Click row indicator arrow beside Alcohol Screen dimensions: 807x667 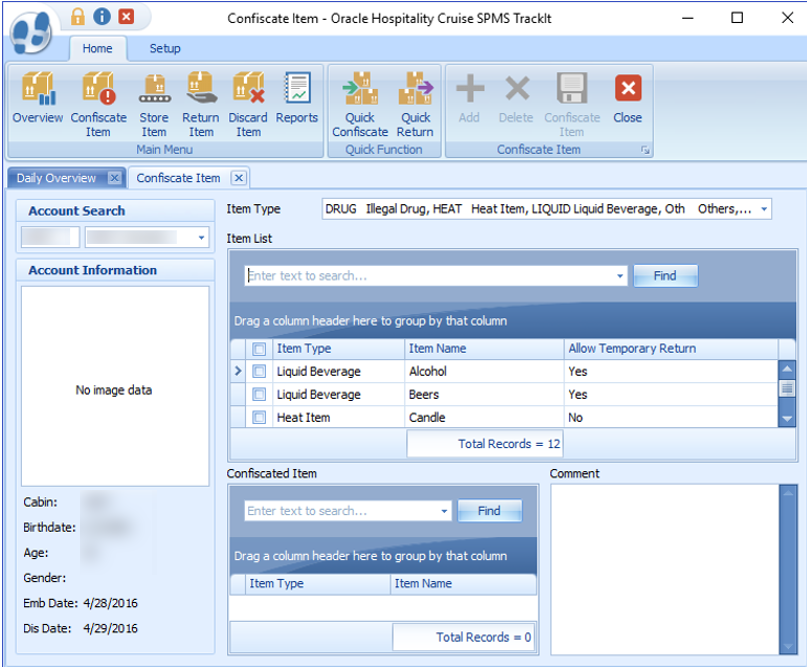click(x=238, y=371)
